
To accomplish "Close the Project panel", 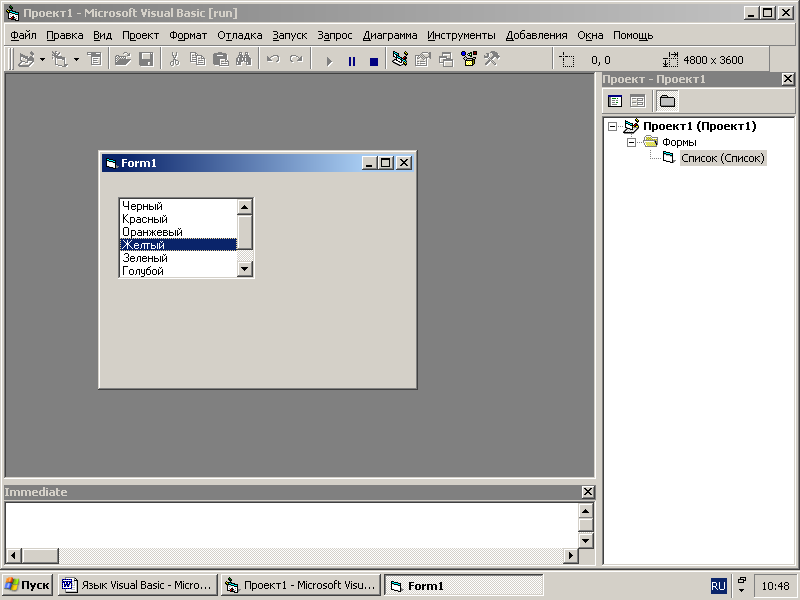I will click(x=788, y=79).
